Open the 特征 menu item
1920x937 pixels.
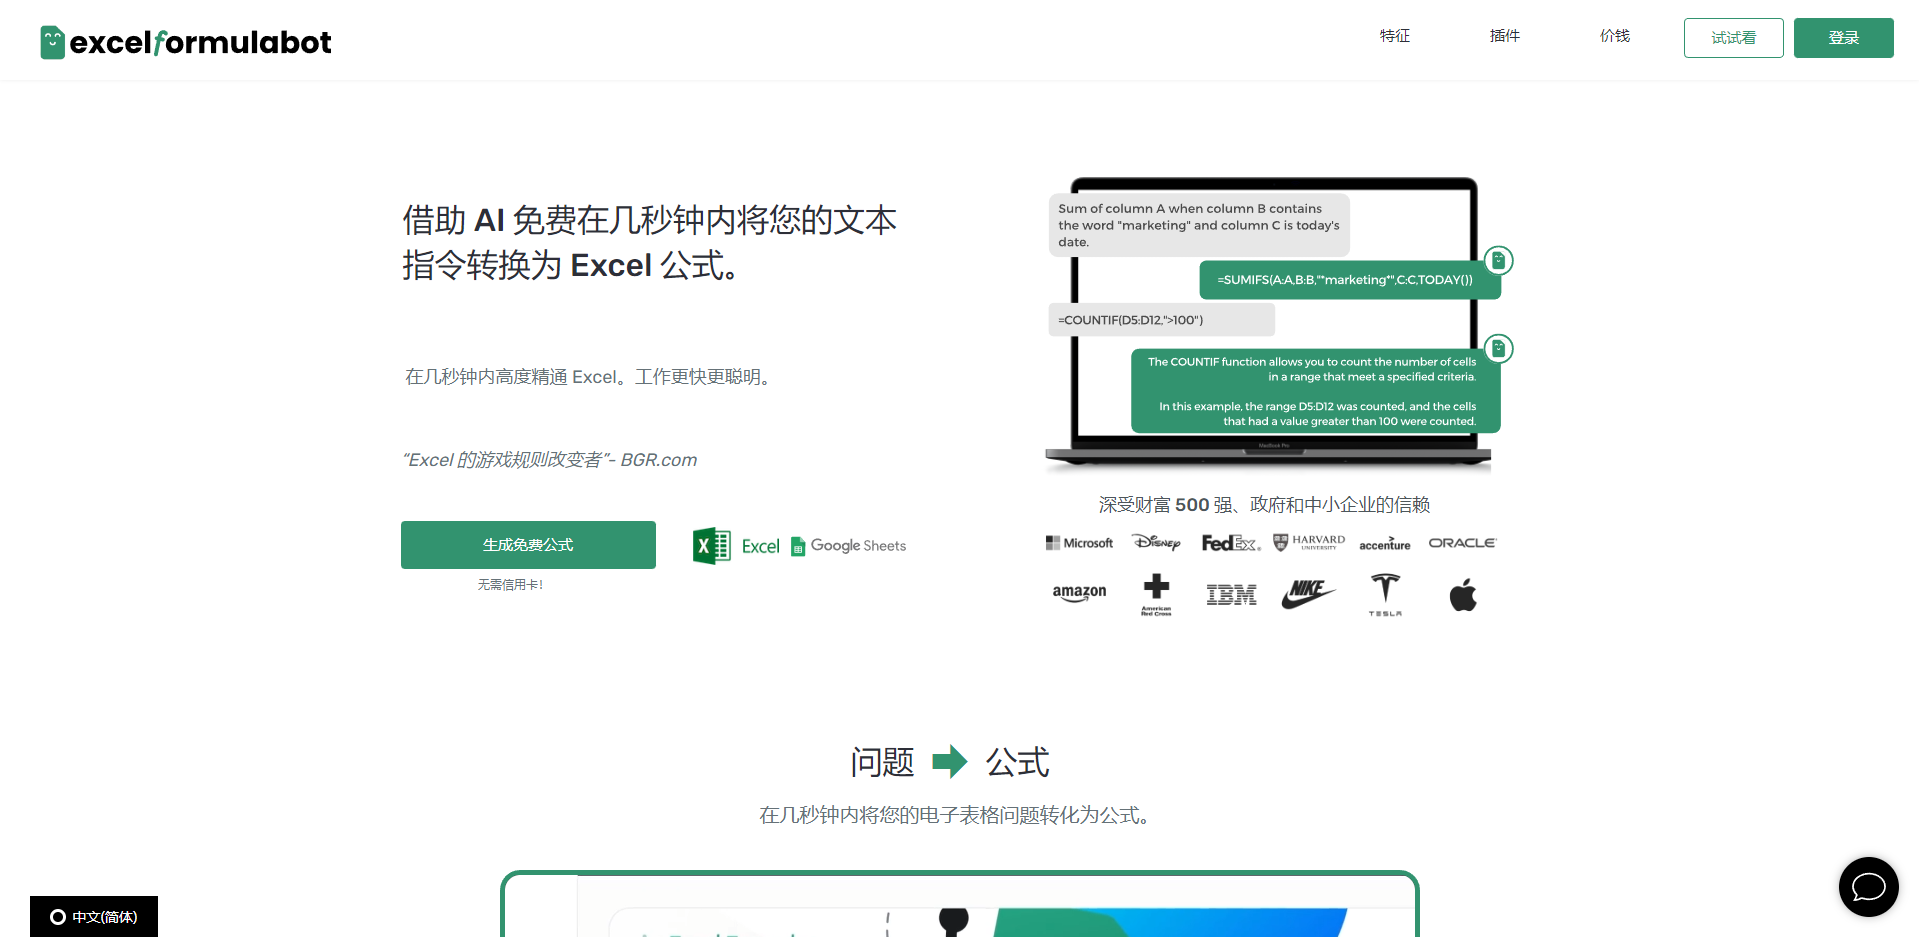pyautogui.click(x=1394, y=36)
